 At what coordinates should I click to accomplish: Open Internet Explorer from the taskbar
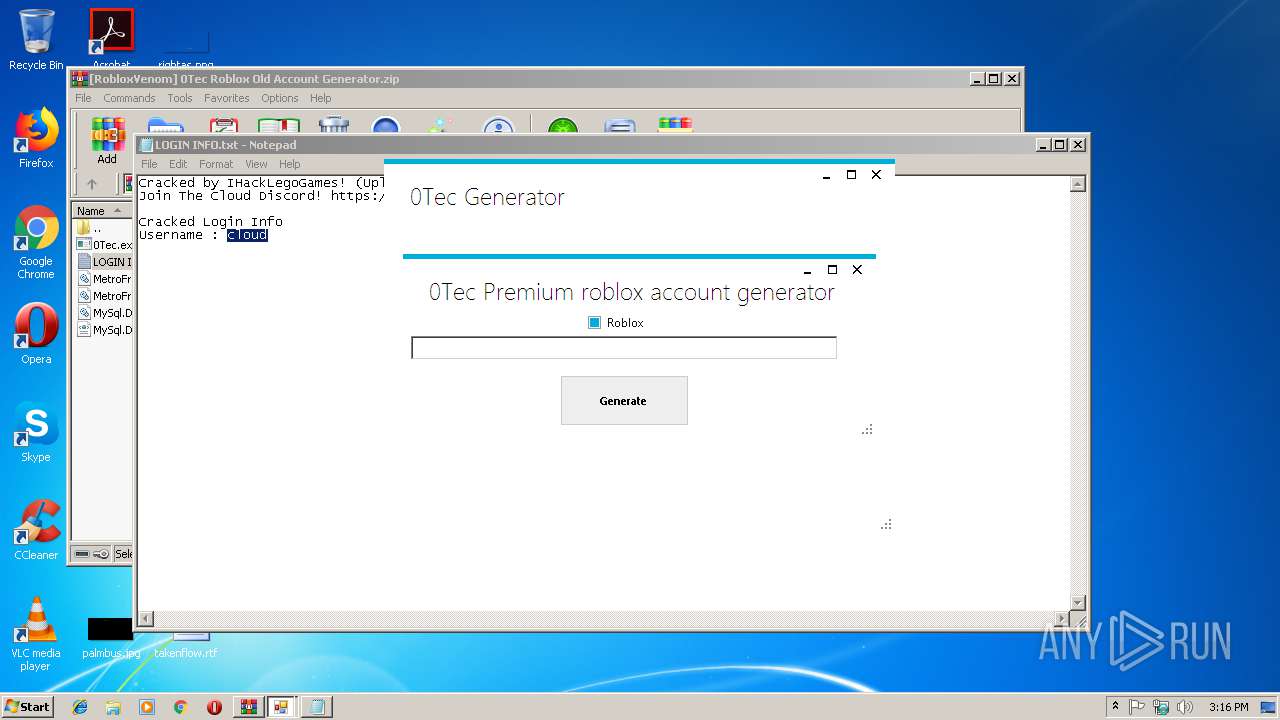[x=80, y=707]
